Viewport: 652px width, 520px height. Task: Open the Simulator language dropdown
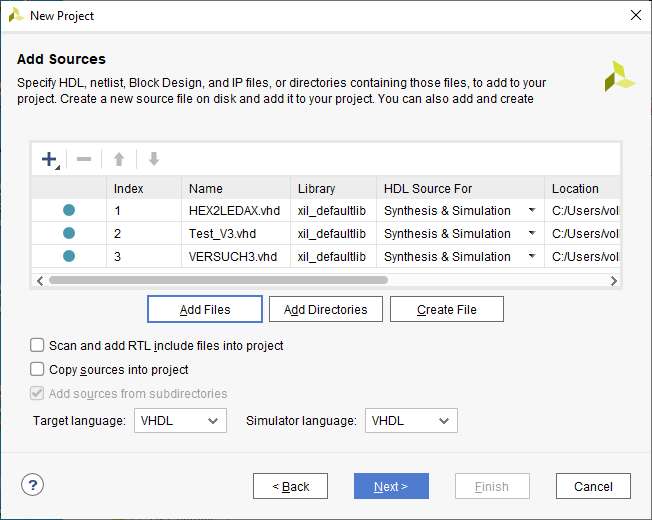tap(411, 421)
